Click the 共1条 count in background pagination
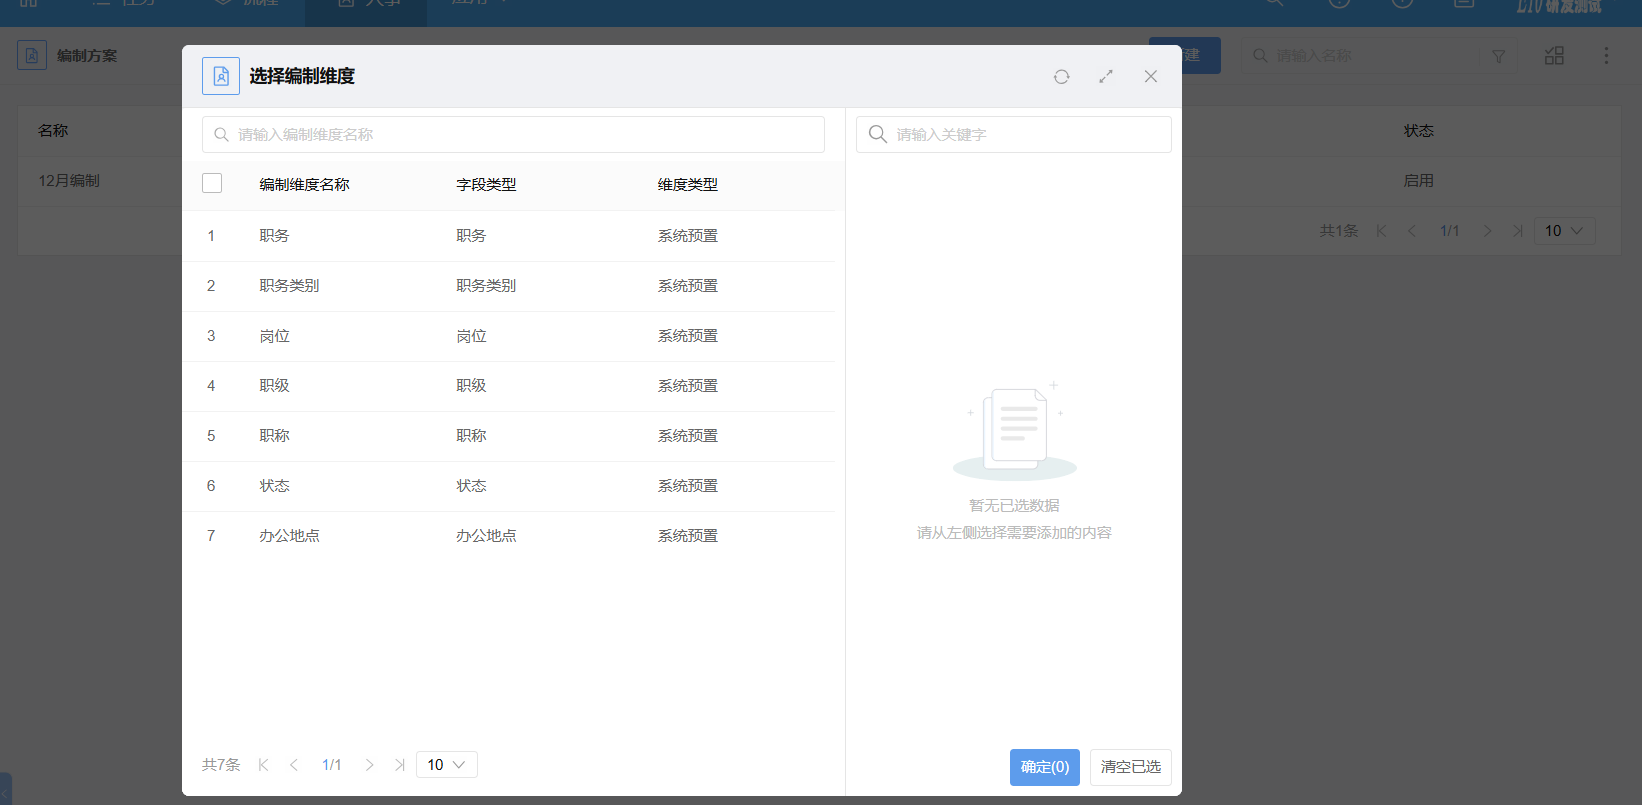The image size is (1642, 805). pyautogui.click(x=1339, y=231)
